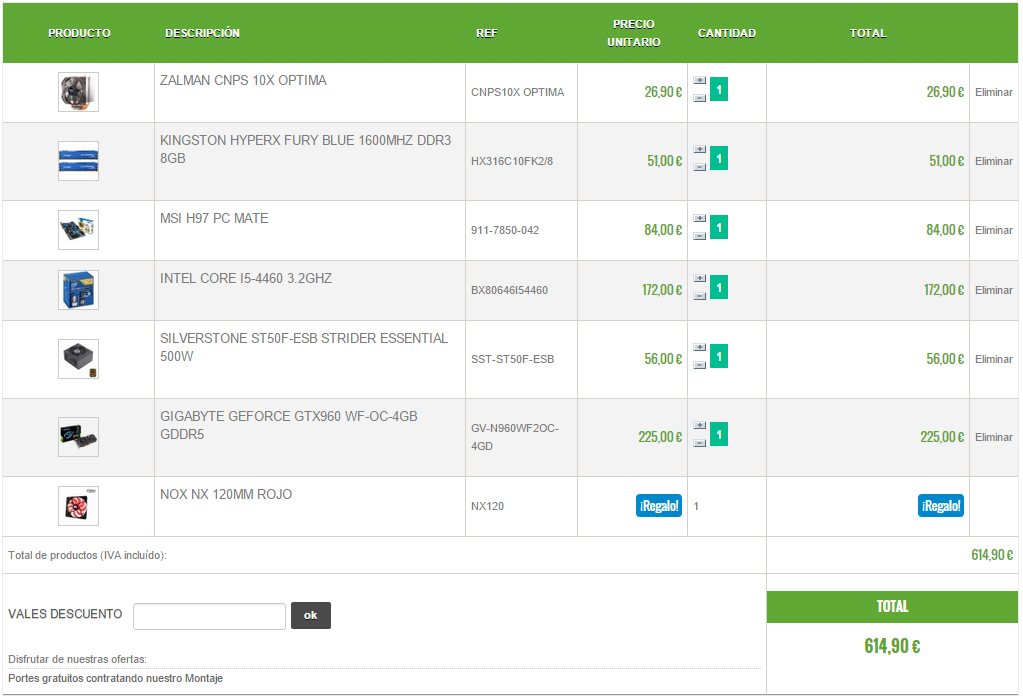Increase quantity of Gigabyte GTX960 graphics card
Viewport: 1023px width, 698px height.
click(x=699, y=425)
